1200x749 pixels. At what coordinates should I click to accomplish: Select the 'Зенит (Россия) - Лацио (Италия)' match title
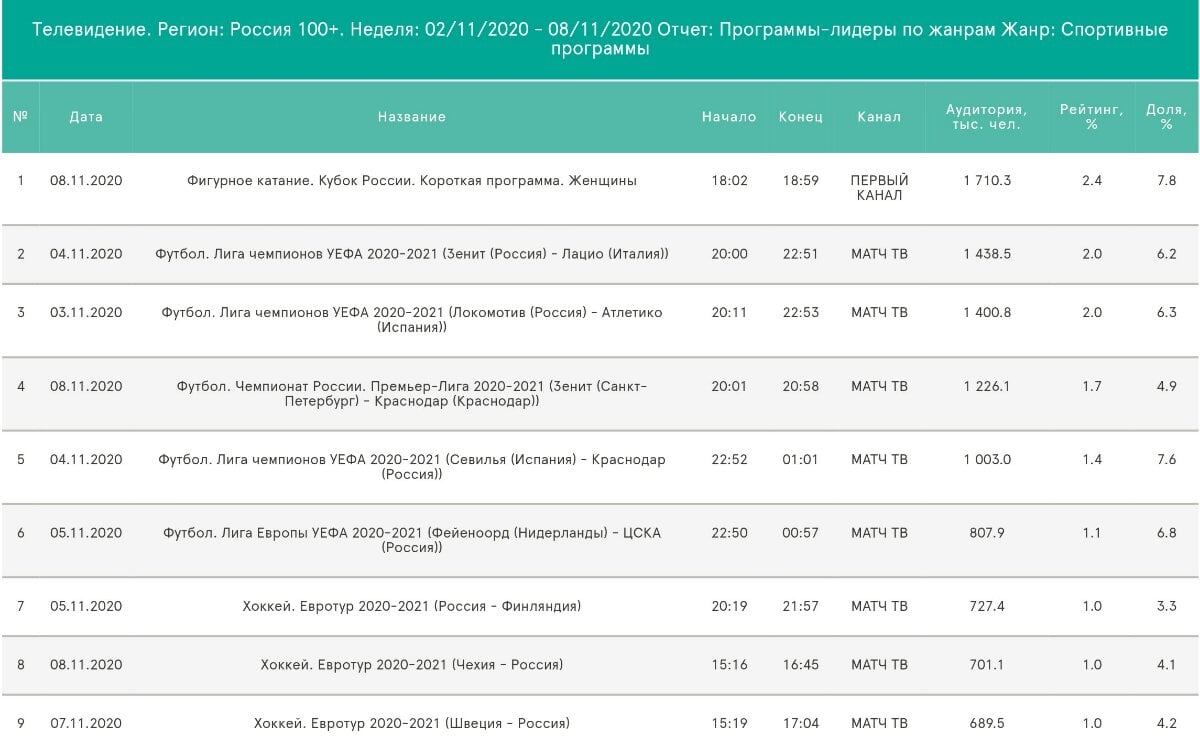(x=412, y=254)
